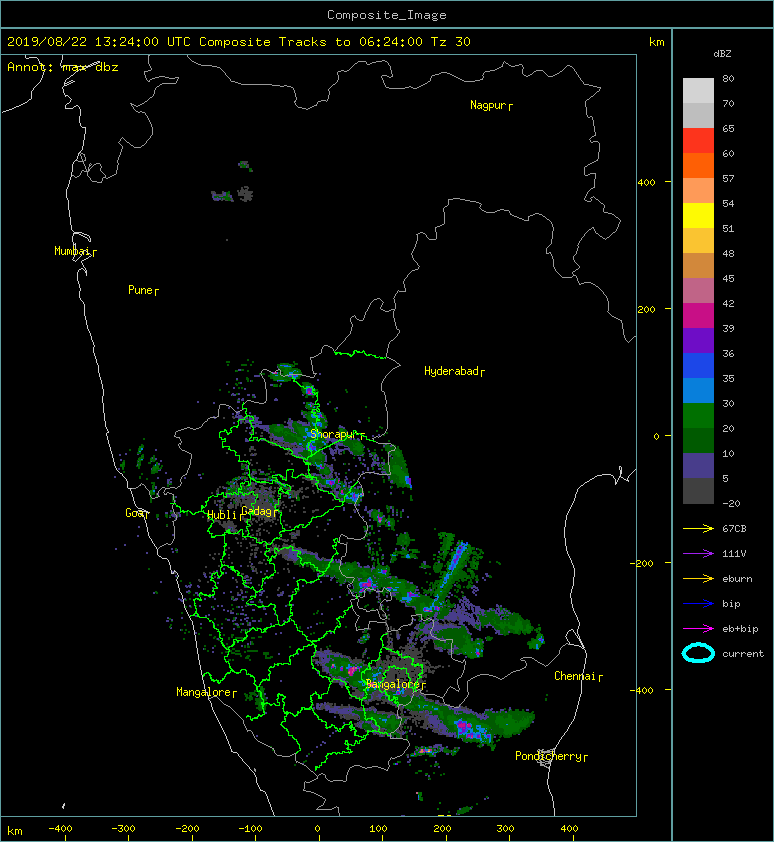Click the -200 tick on the vertical km axis
The image size is (774, 842).
point(643,563)
